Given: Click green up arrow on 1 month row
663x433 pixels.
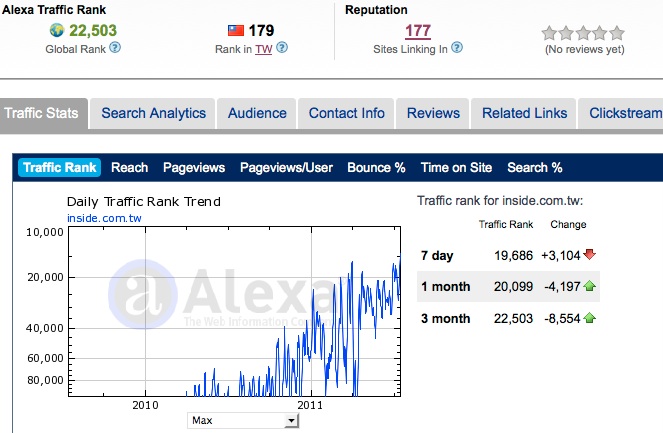Looking at the screenshot, I should coord(589,286).
